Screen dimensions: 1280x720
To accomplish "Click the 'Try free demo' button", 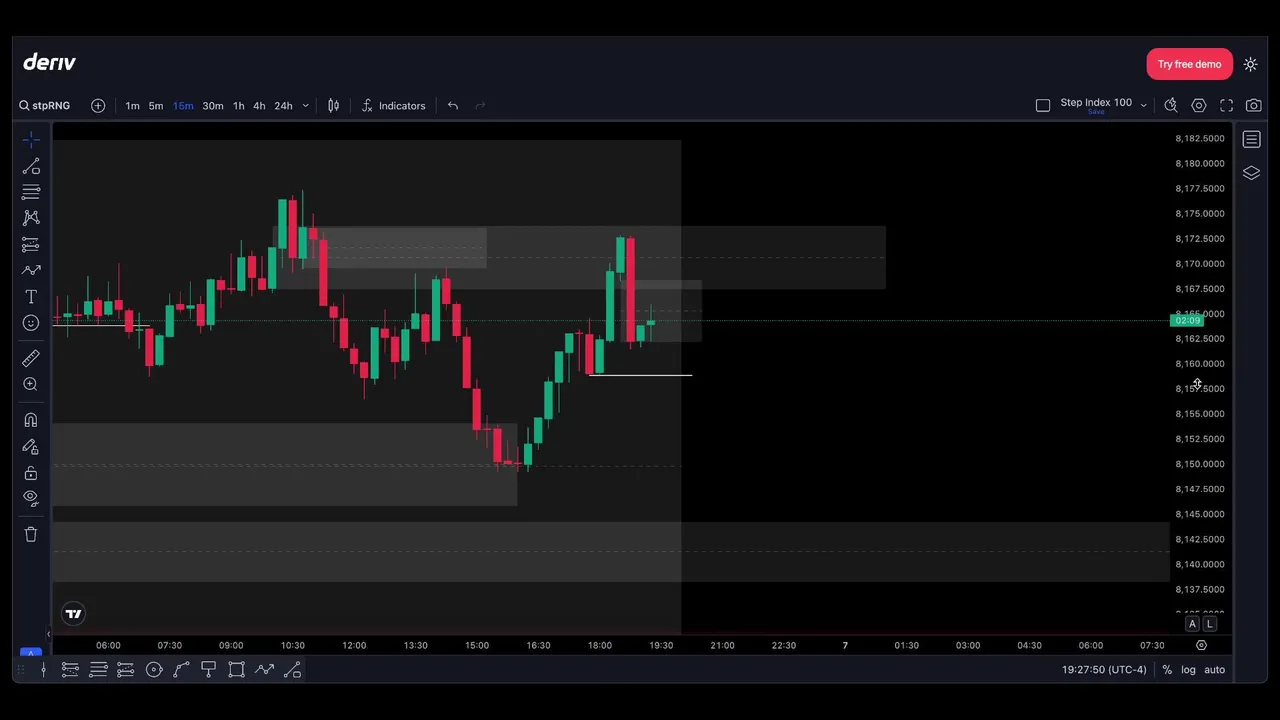I will 1190,64.
